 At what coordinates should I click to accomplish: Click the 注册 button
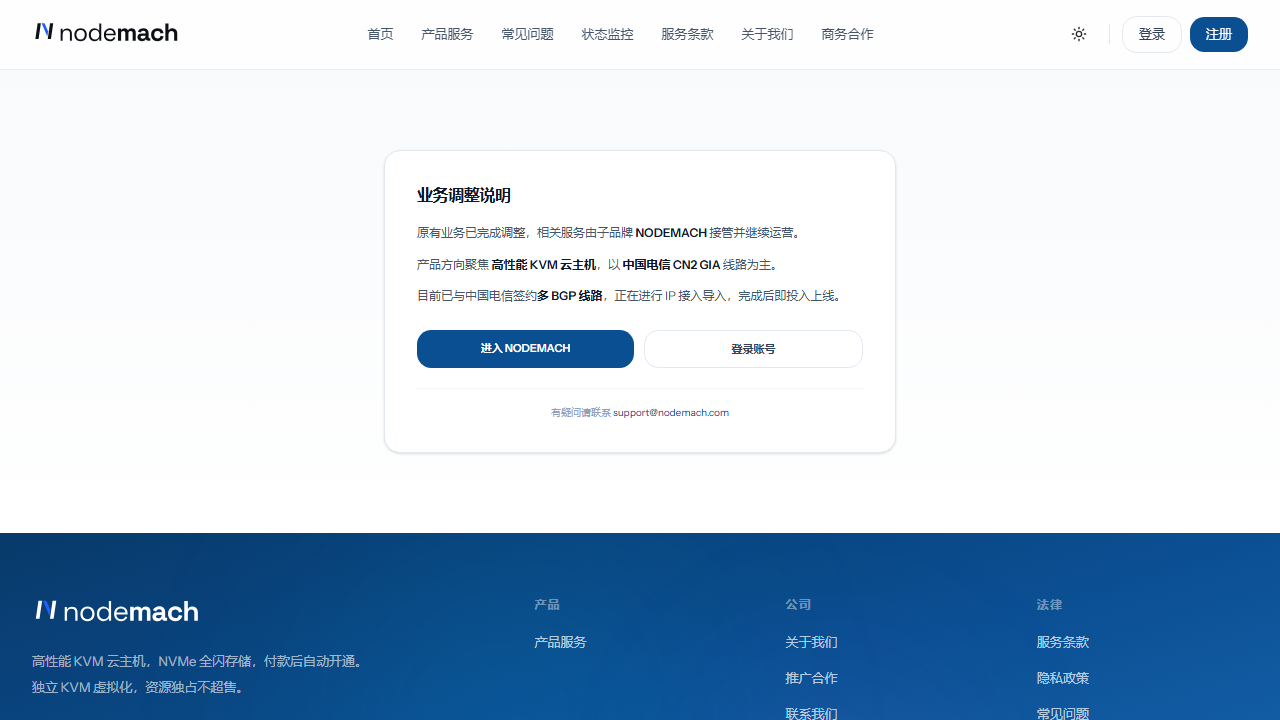(x=1219, y=34)
